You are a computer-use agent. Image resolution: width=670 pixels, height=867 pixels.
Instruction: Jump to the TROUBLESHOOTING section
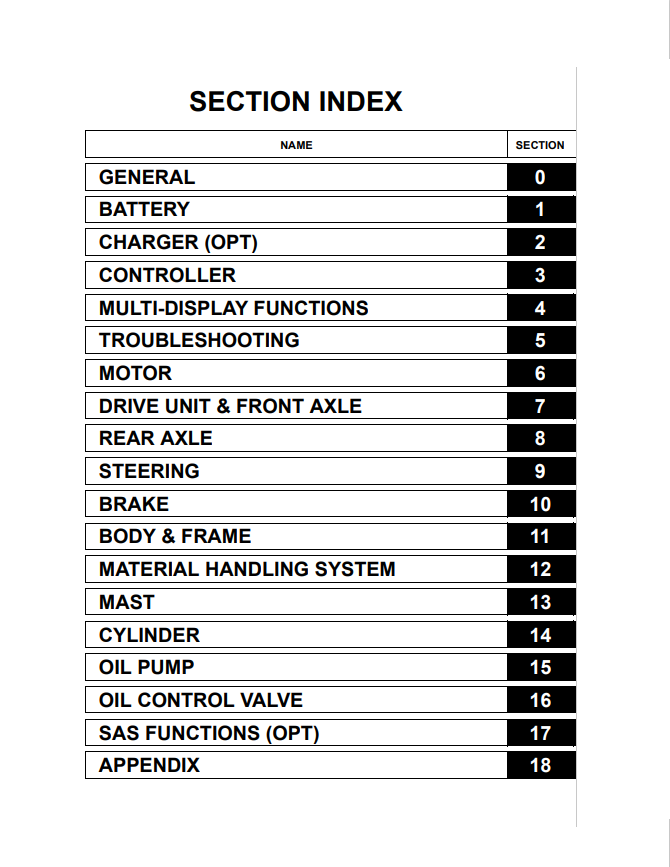[x=199, y=341]
